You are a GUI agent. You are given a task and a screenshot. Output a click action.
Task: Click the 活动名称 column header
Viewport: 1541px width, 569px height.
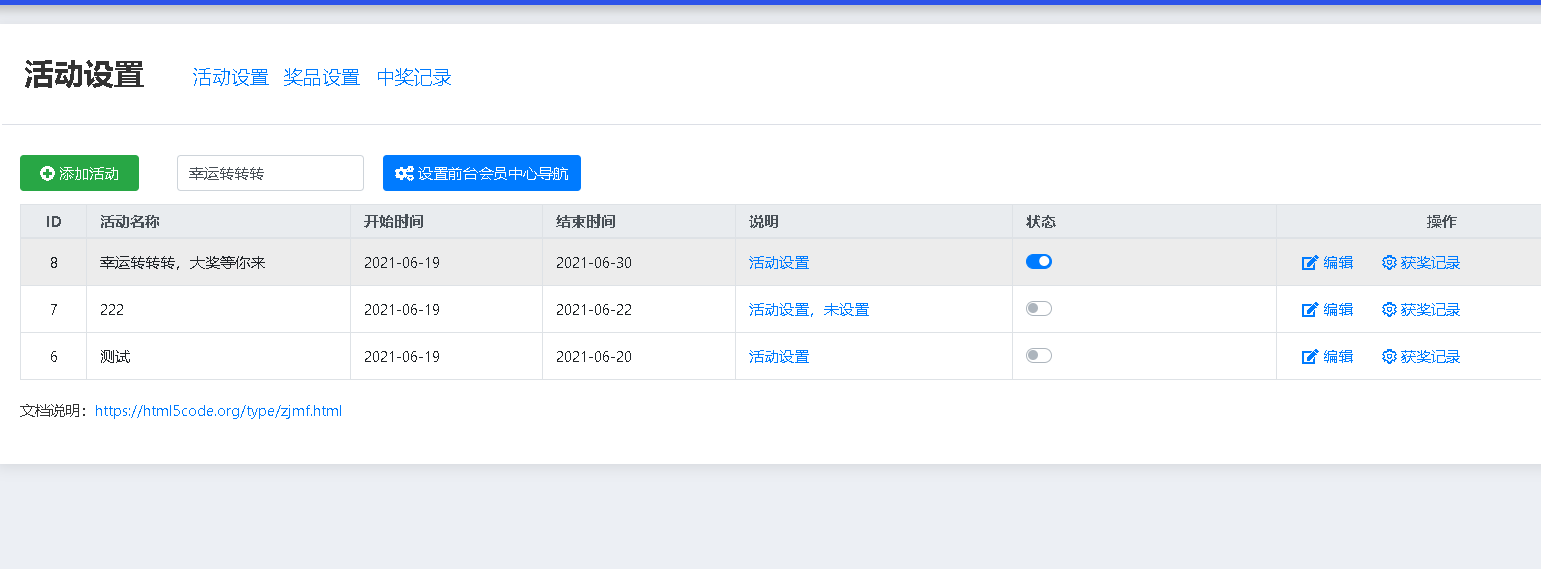130,222
